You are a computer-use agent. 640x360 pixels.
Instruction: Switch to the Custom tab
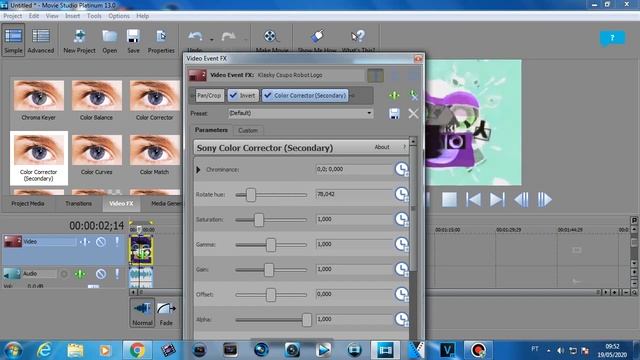click(248, 131)
